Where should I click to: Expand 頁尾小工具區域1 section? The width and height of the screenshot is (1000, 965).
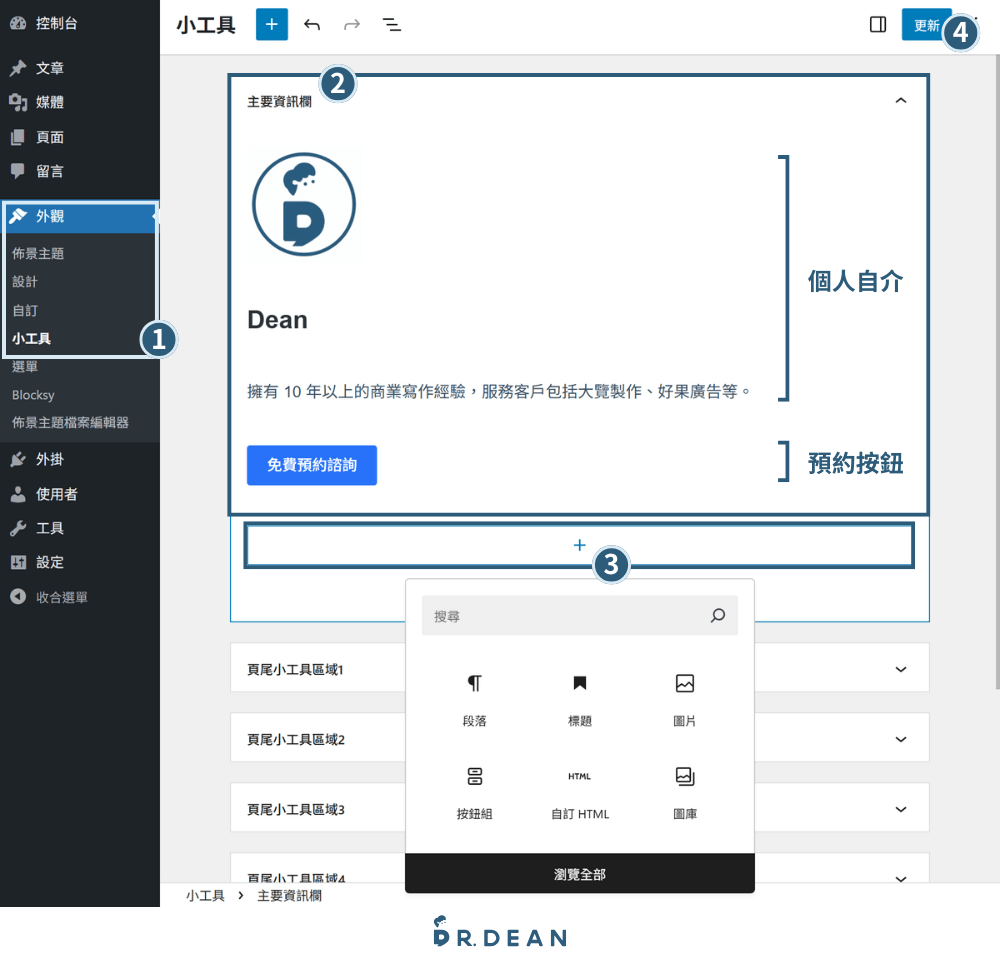pyautogui.click(x=901, y=669)
